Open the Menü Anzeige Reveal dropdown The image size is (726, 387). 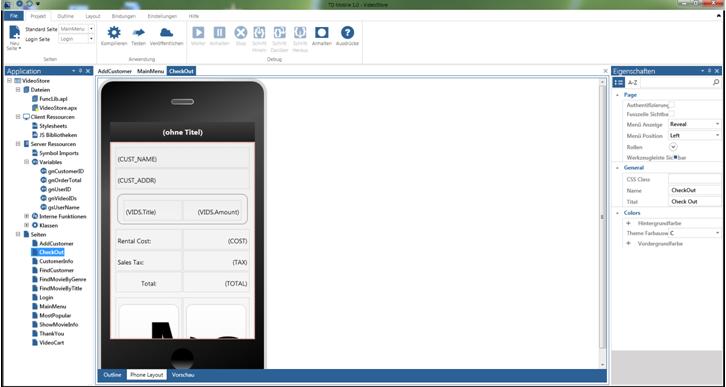(695, 124)
